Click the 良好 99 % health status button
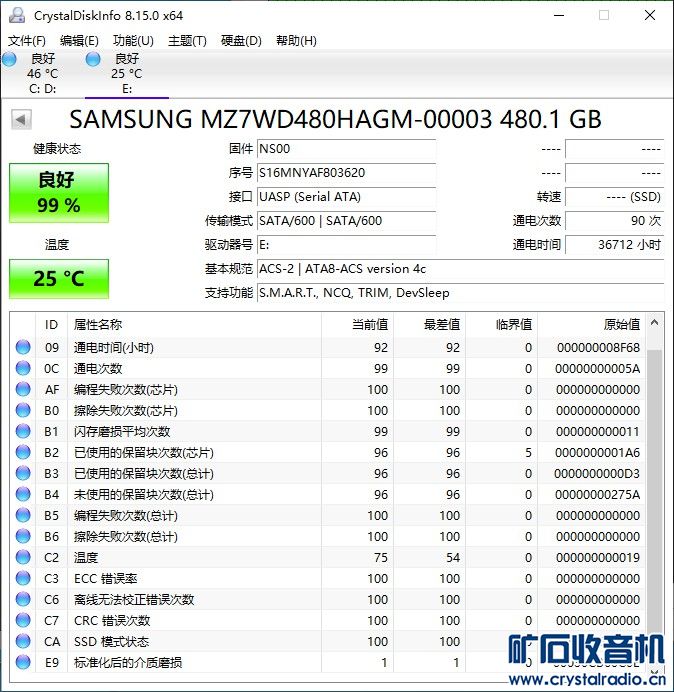The height and width of the screenshot is (692, 674). pos(59,193)
